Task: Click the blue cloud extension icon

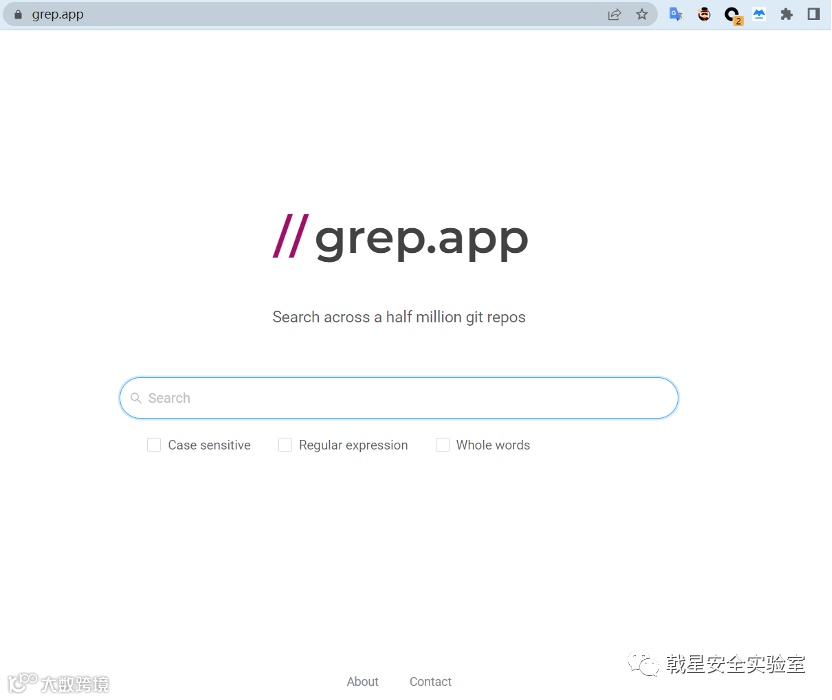Action: (759, 14)
